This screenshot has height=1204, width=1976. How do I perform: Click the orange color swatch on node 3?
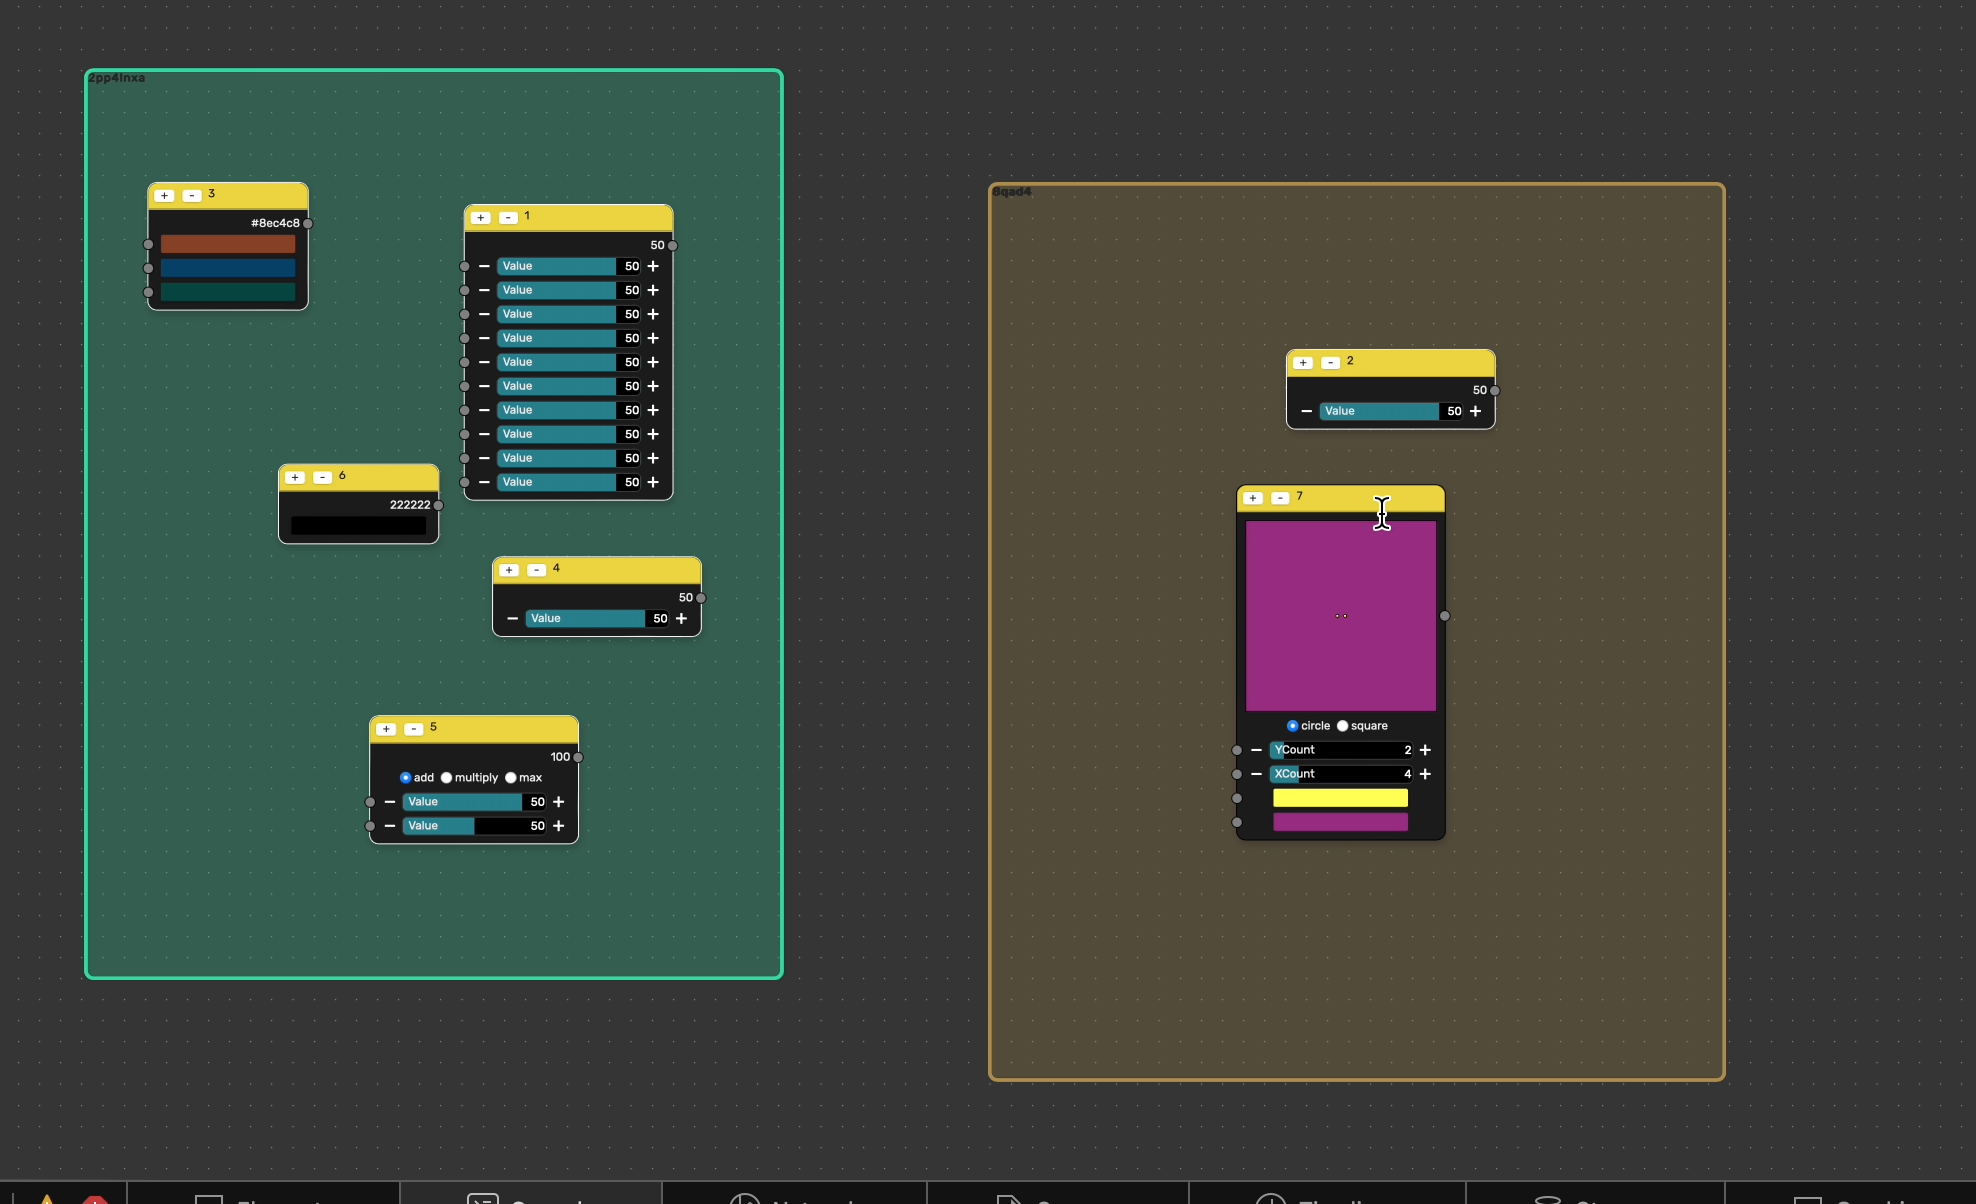[x=227, y=243]
